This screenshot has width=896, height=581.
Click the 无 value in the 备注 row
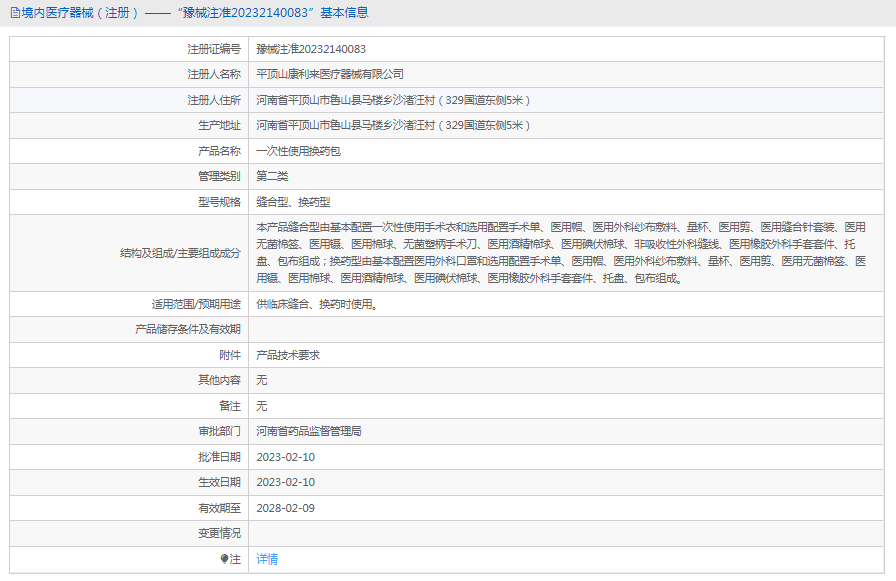(262, 406)
